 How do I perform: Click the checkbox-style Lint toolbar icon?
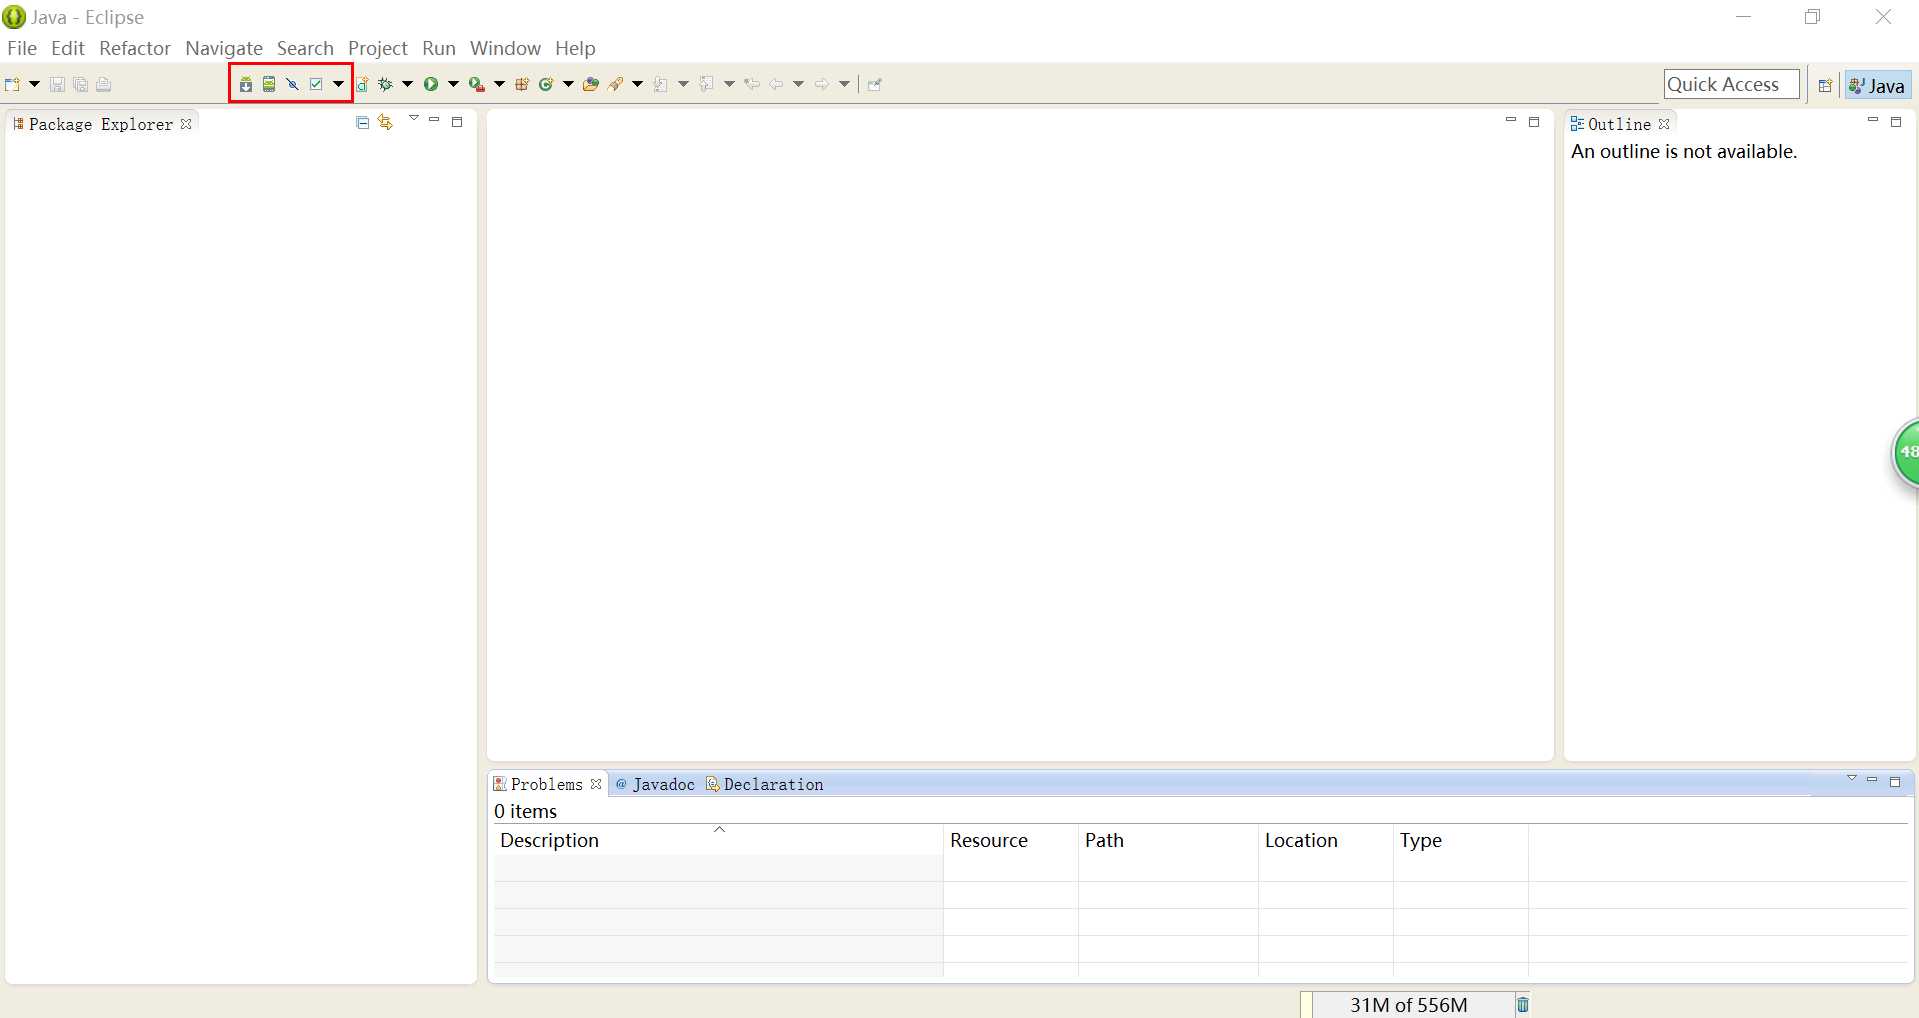[316, 84]
